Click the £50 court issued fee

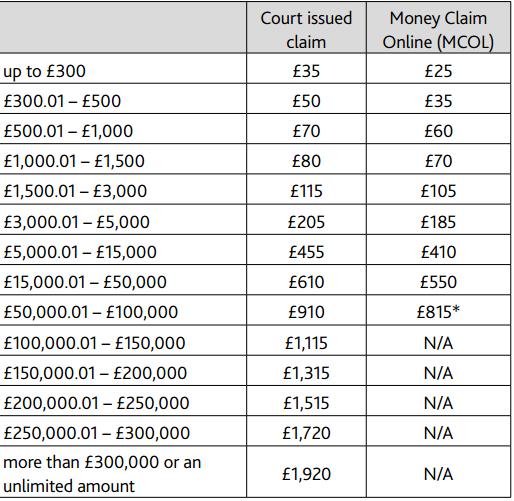click(306, 101)
